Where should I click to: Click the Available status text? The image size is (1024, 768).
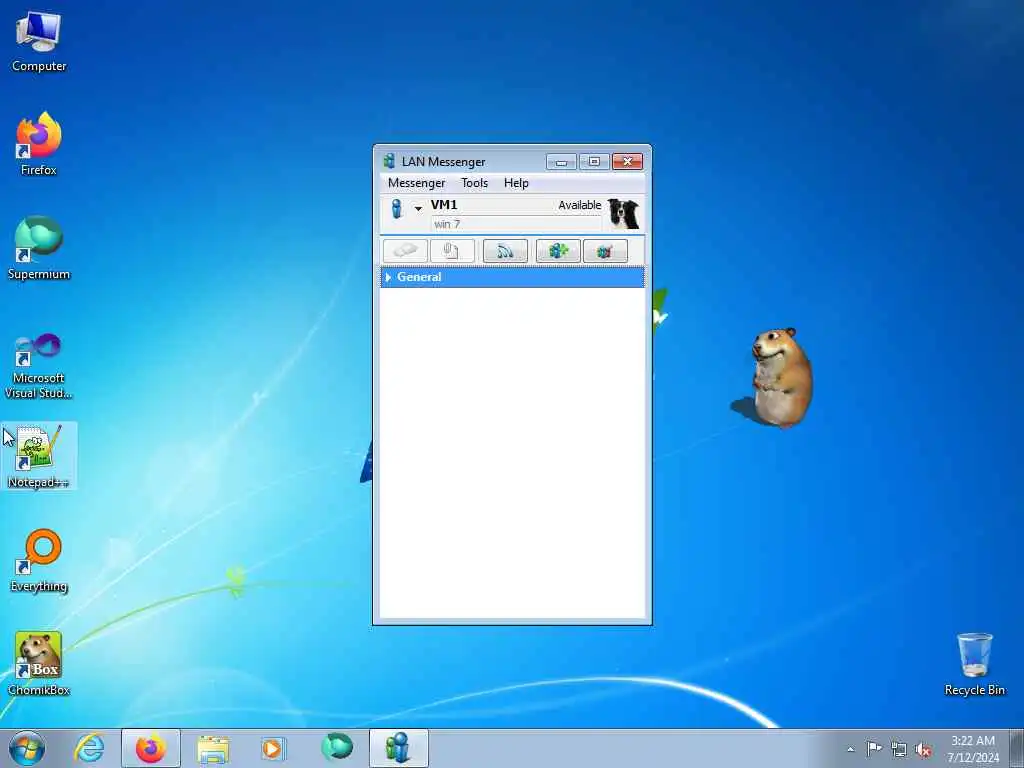579,205
